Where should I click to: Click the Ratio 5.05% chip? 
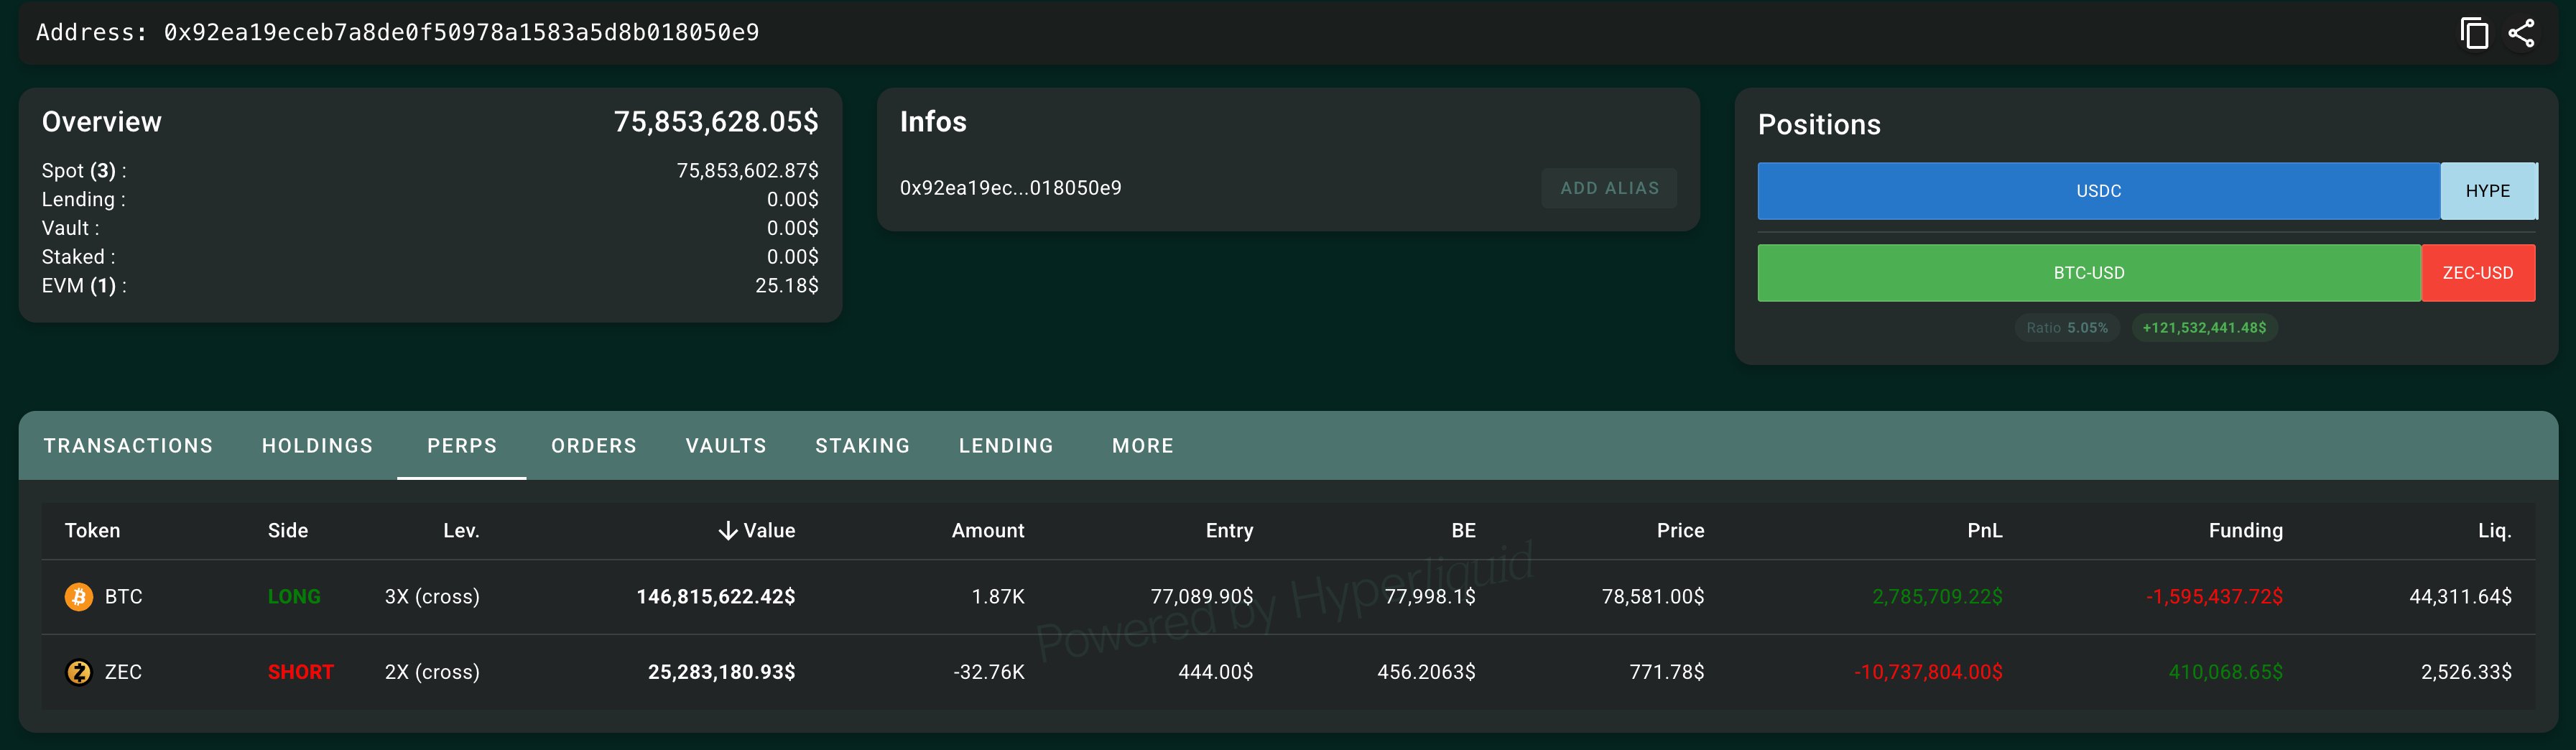click(x=2066, y=328)
